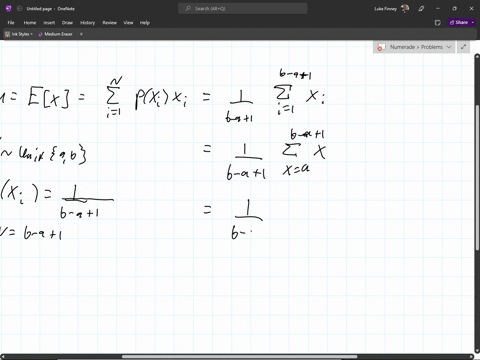Screen dimensions: 480x360
Task: Open the quick access toolbar customize arrow
Action: pos(81,34)
